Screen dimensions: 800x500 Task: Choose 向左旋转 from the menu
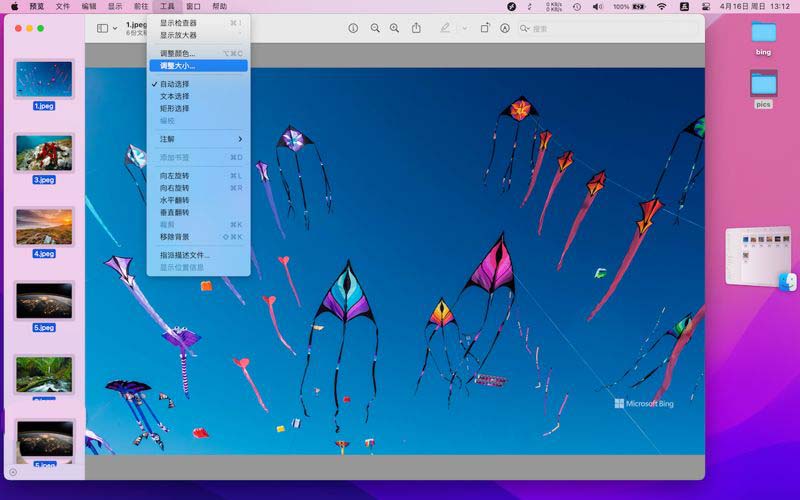tap(174, 176)
